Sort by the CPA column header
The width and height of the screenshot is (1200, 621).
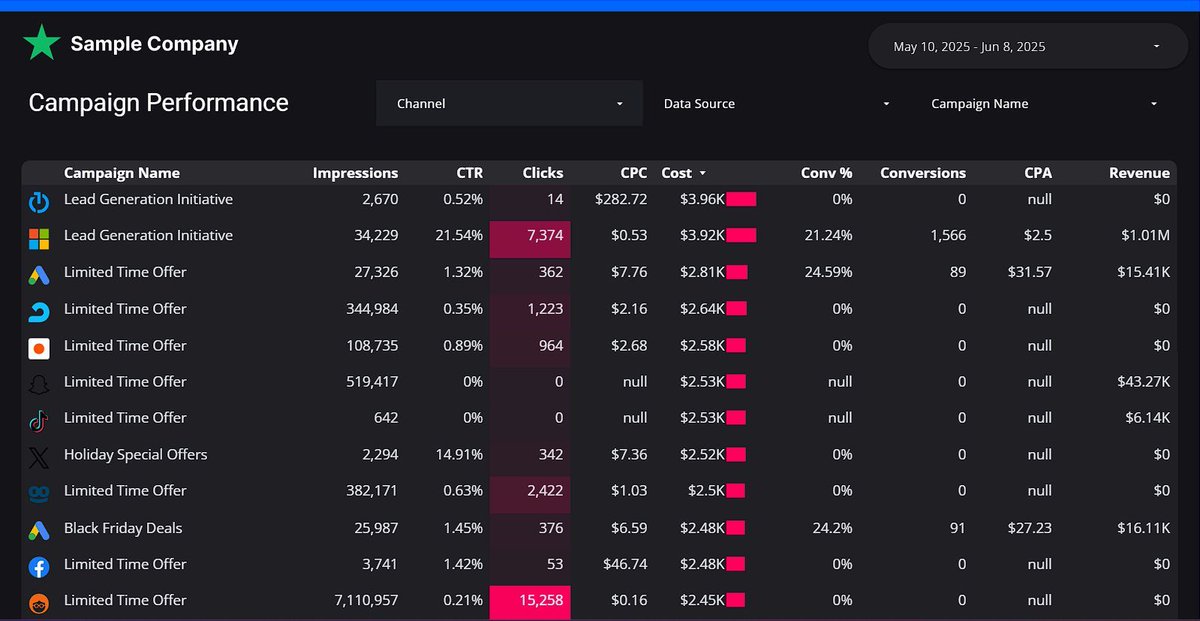point(1038,173)
